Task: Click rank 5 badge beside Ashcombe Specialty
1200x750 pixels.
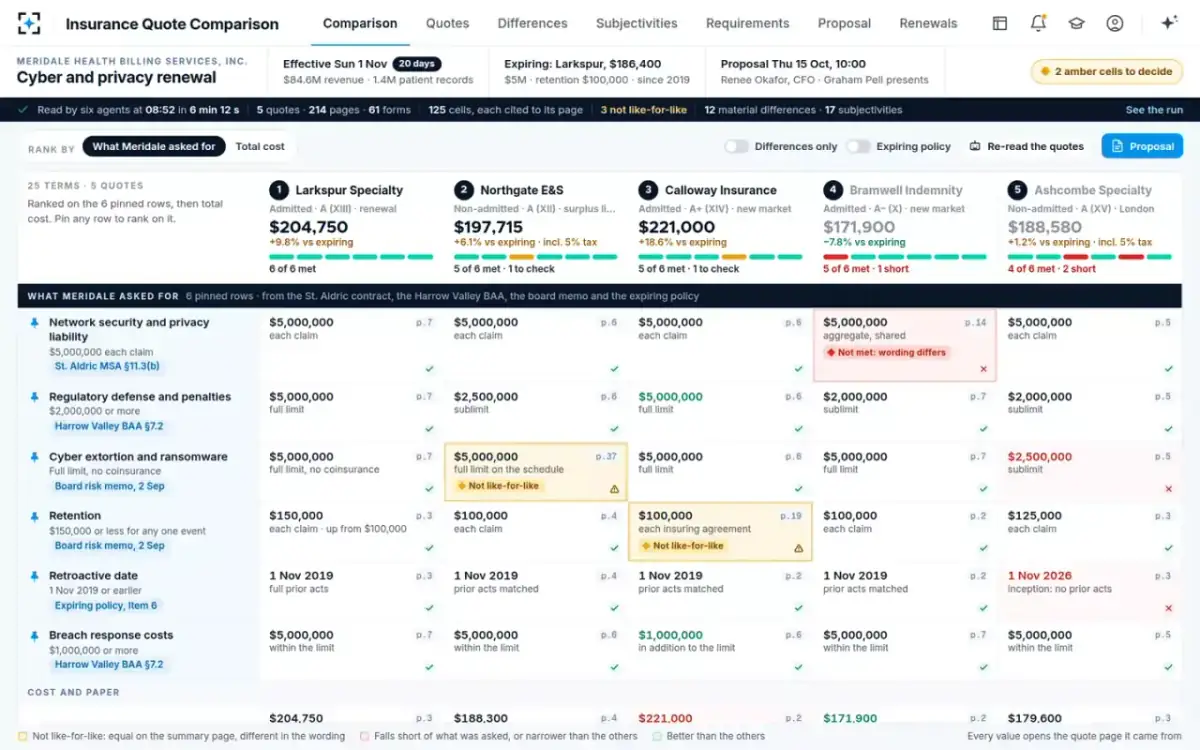Action: 1017,190
